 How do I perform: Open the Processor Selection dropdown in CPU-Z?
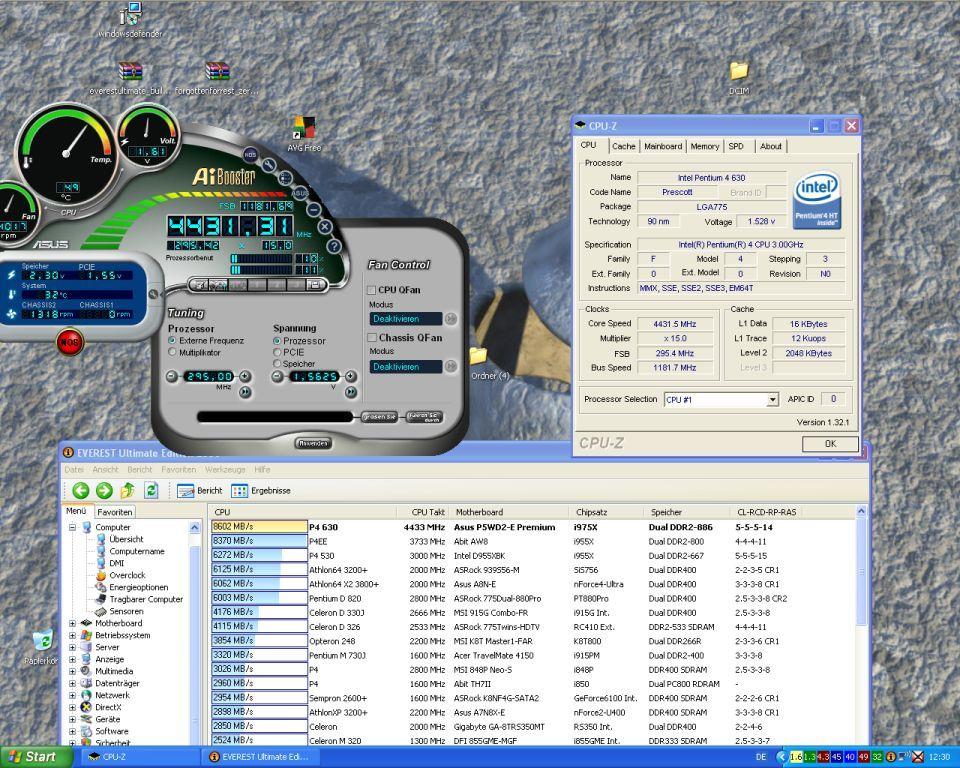coord(773,400)
